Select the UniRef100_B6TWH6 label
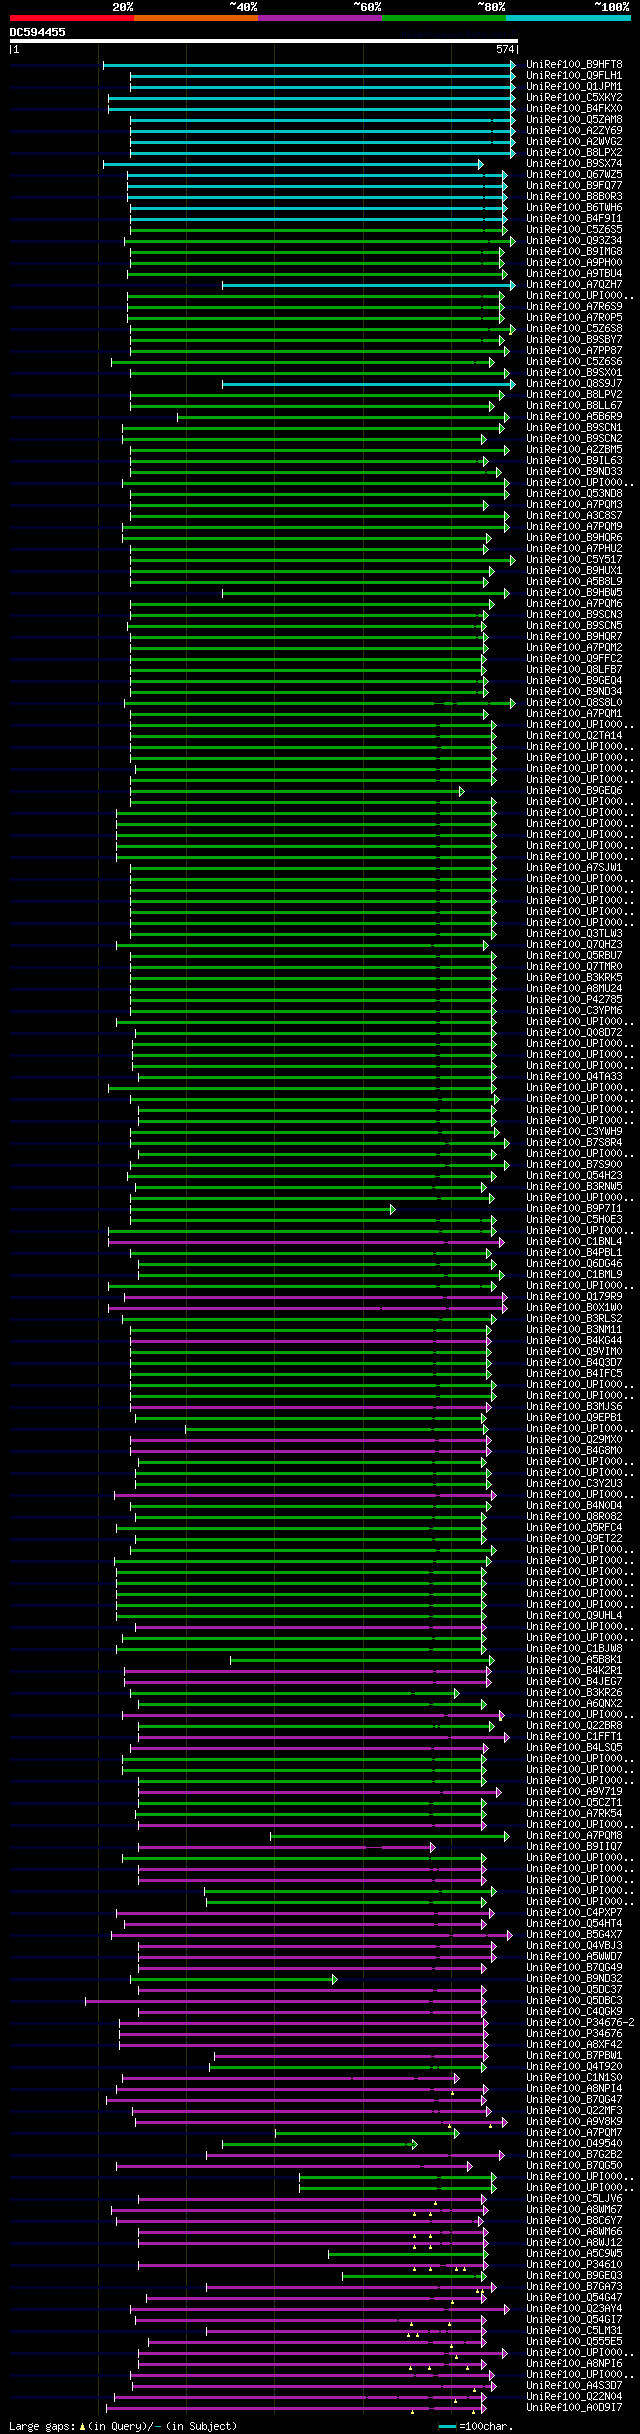This screenshot has width=640, height=2434. 574,208
